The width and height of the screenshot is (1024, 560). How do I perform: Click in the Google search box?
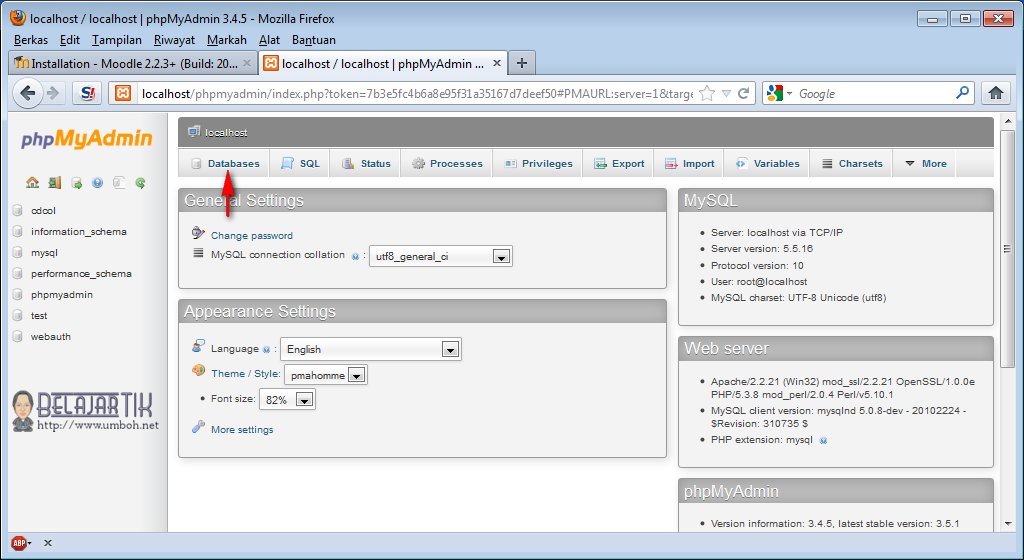pos(874,93)
